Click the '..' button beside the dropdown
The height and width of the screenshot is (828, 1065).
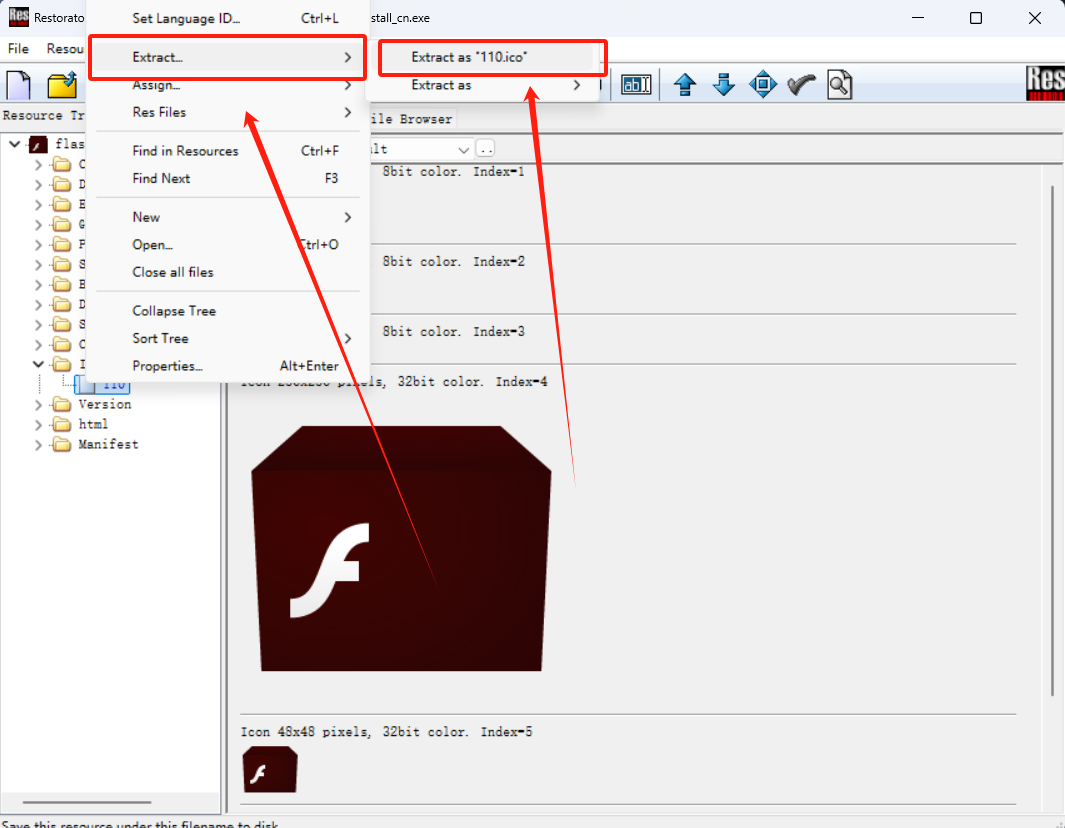pos(486,149)
